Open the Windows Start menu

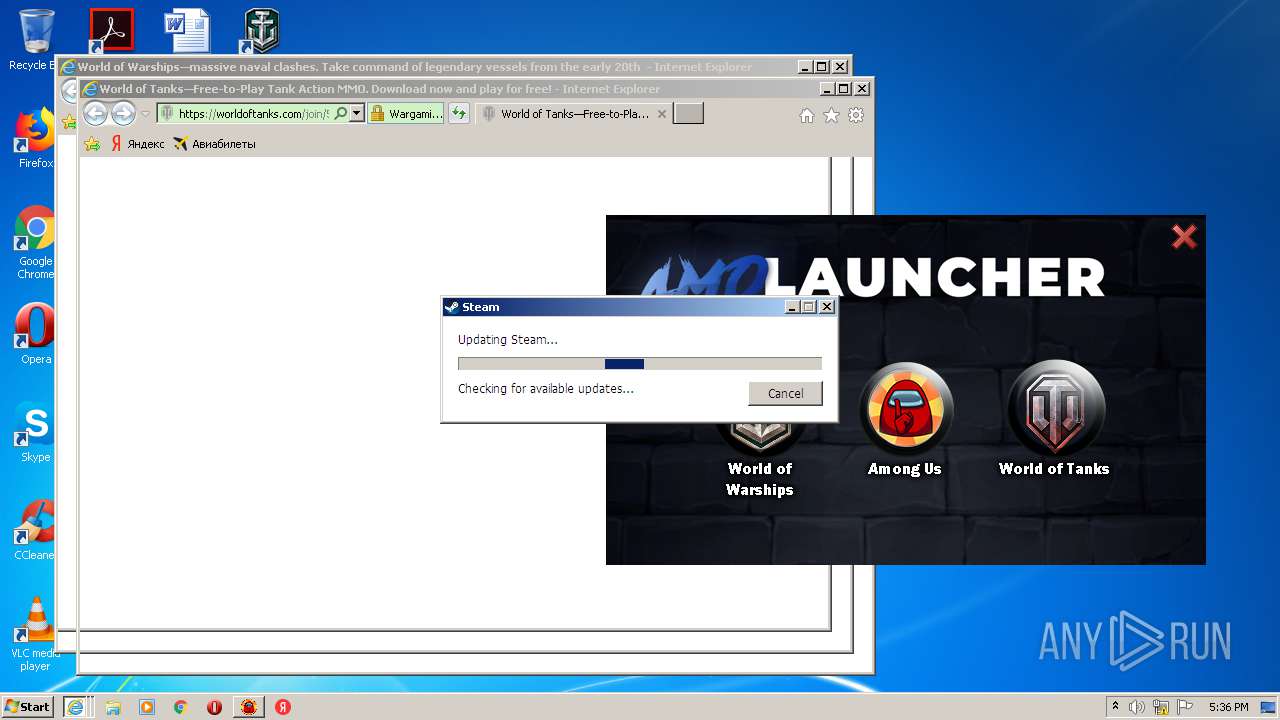point(28,706)
